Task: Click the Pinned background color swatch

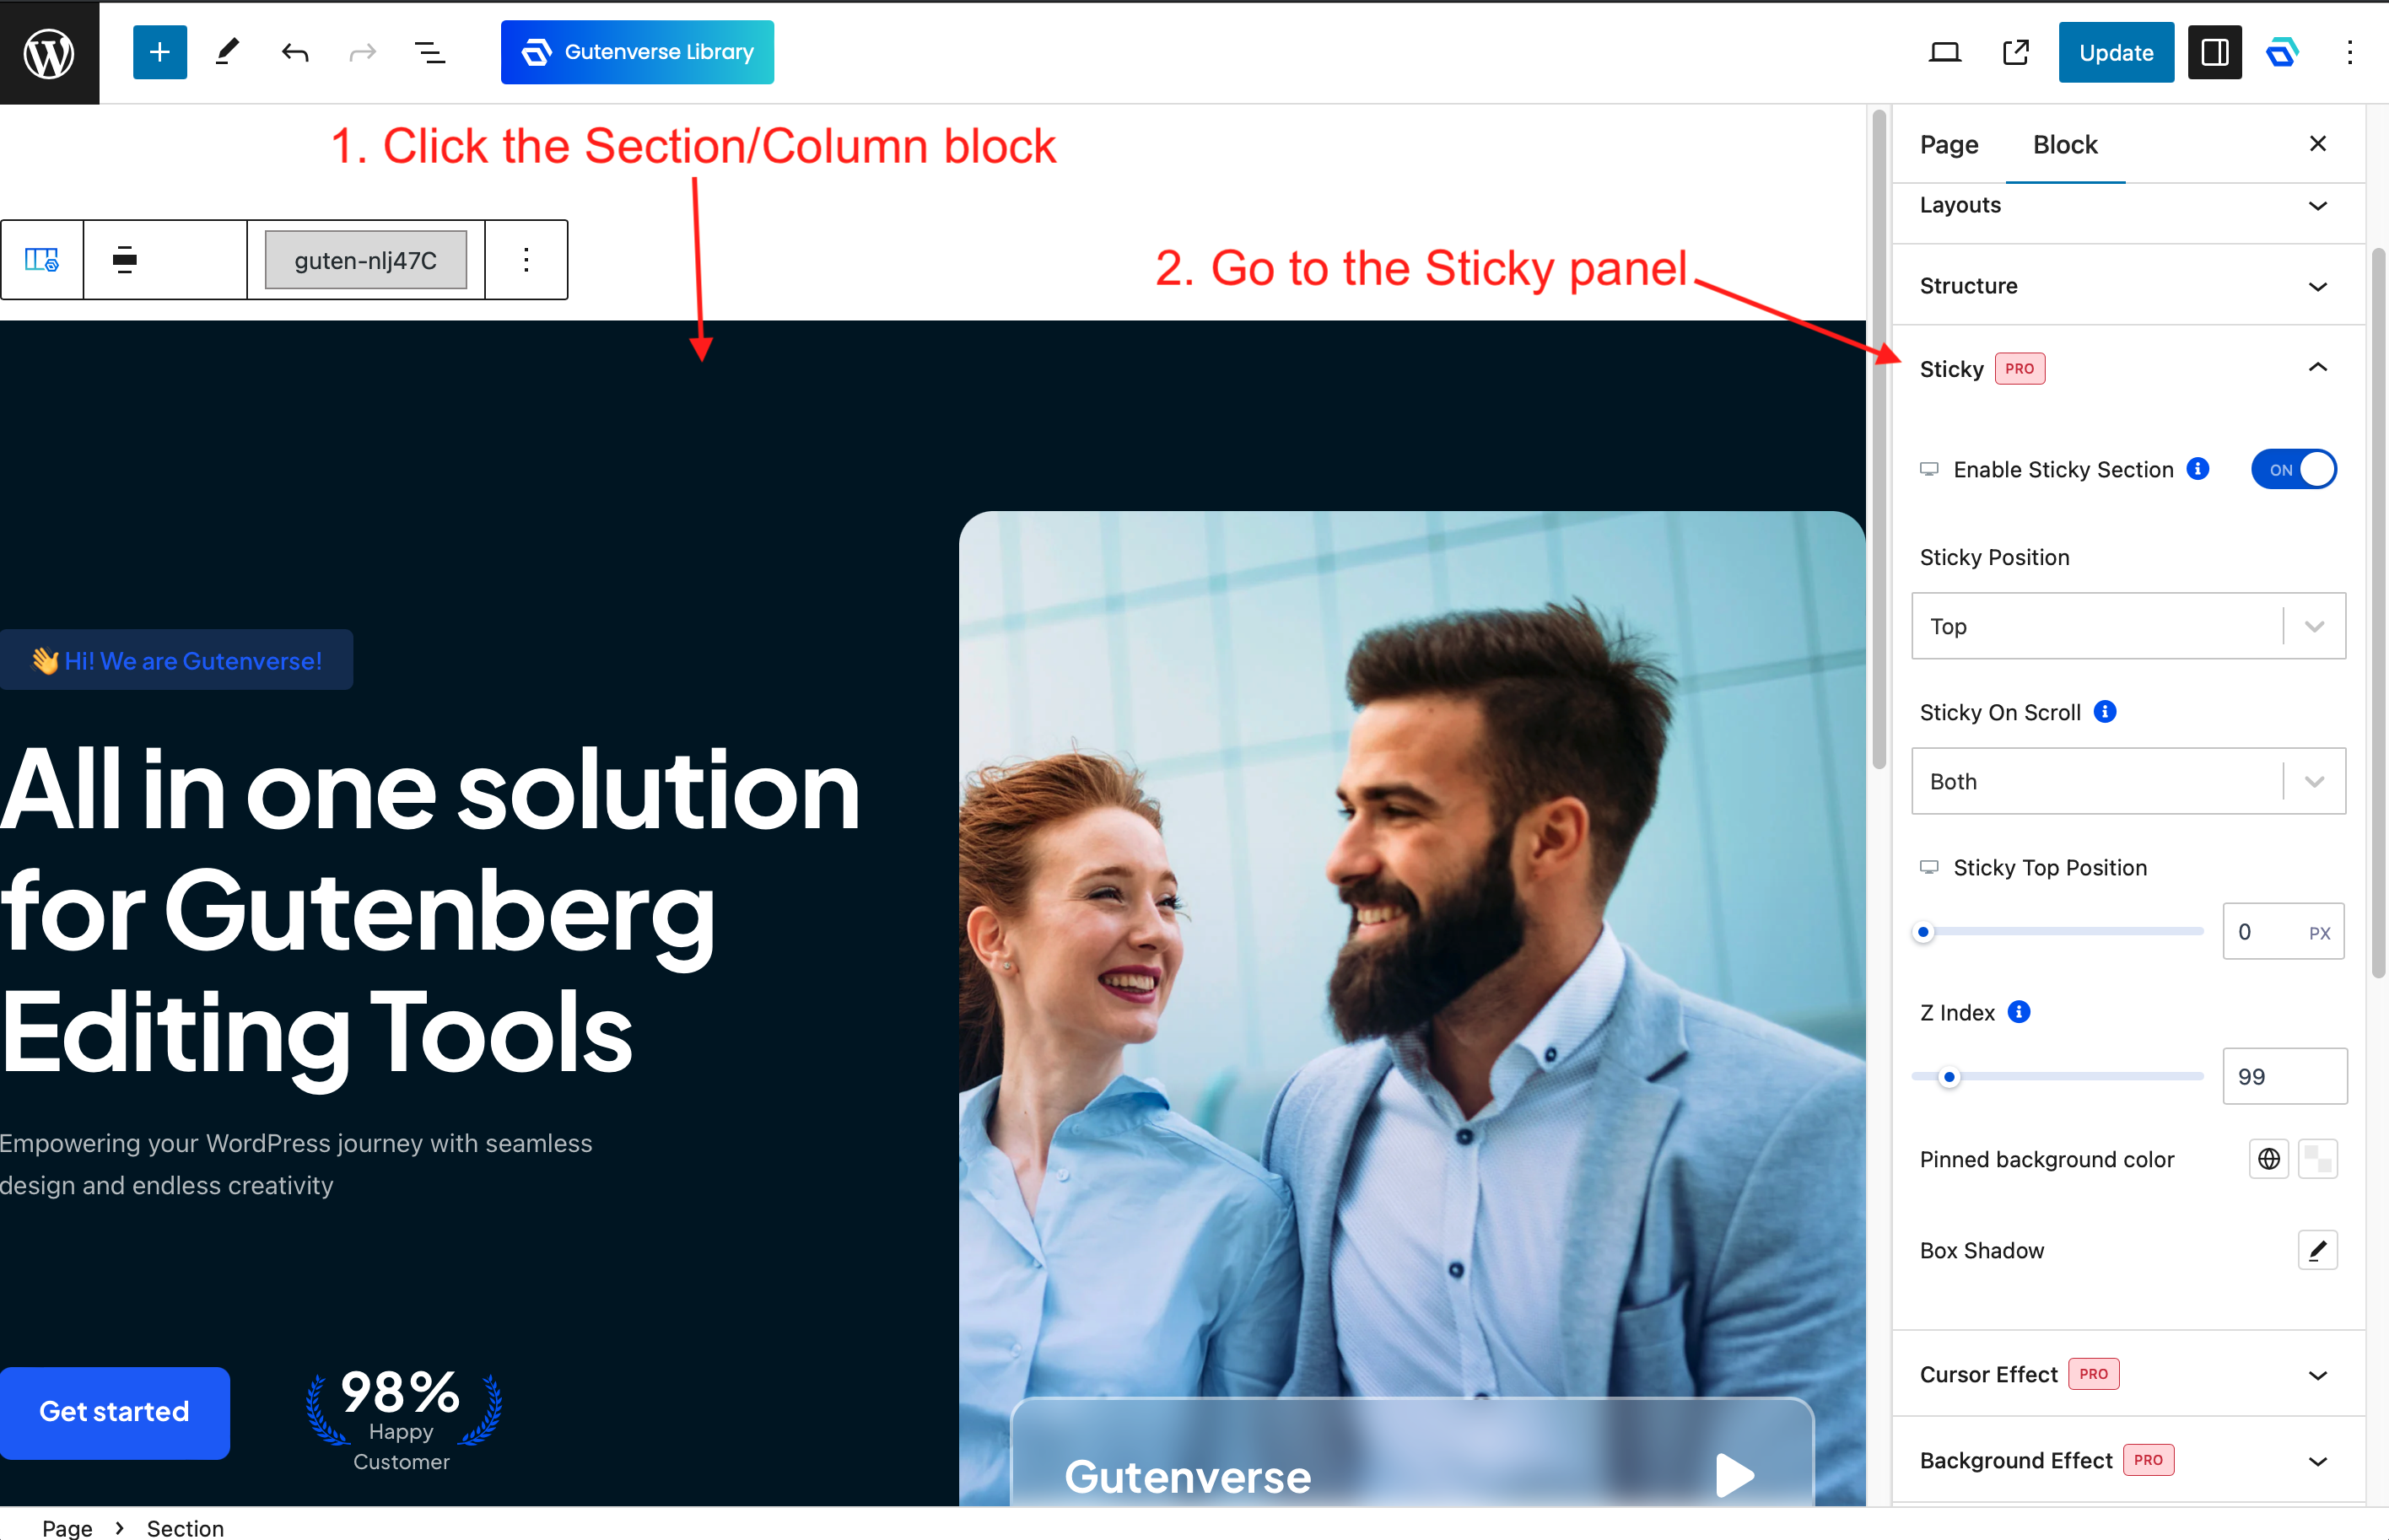Action: pyautogui.click(x=2318, y=1159)
